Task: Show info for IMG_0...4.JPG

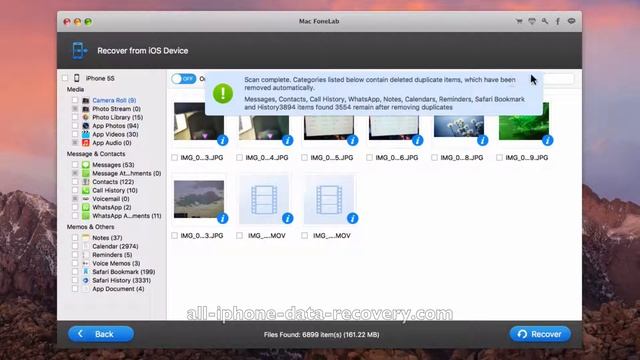Action: click(x=287, y=140)
